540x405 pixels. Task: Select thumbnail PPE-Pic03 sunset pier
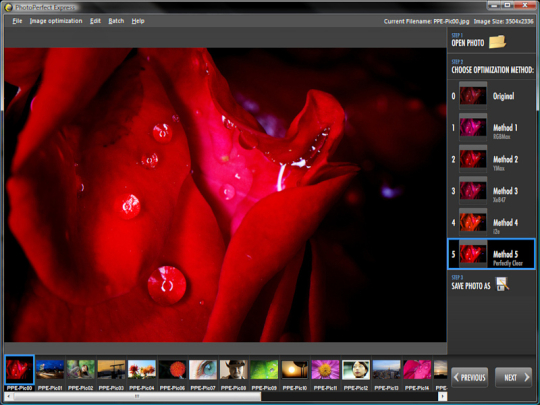tap(111, 370)
